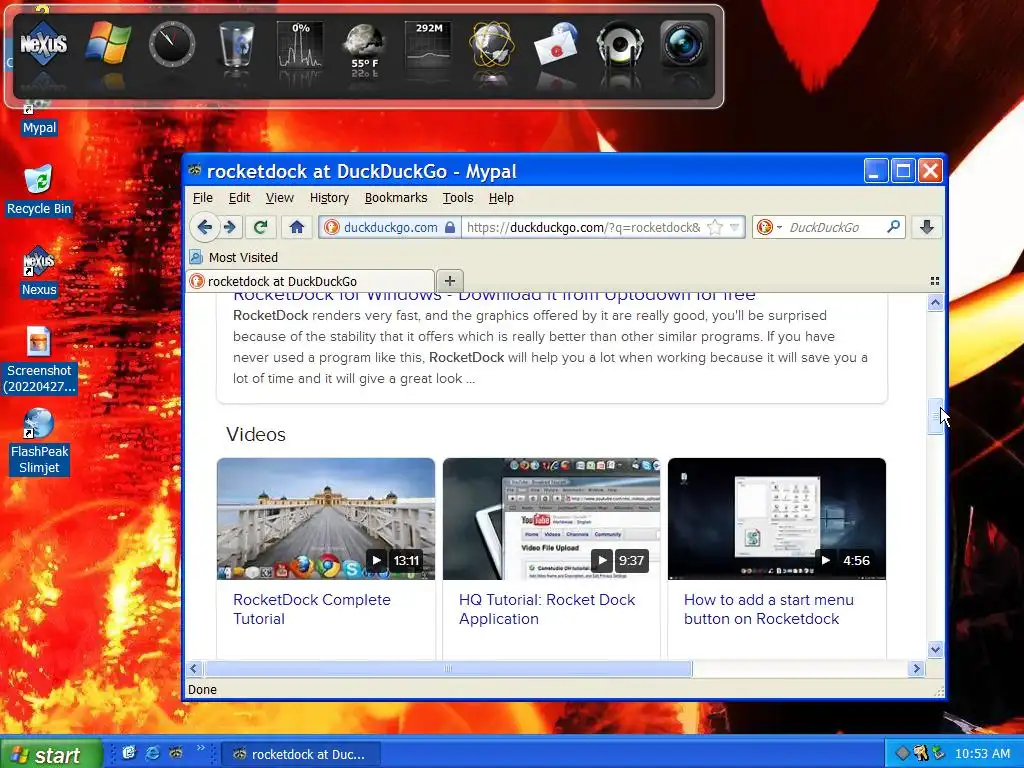This screenshot has width=1024, height=768.
Task: Click the CPU usage 0% meter in dock
Action: [x=300, y=44]
